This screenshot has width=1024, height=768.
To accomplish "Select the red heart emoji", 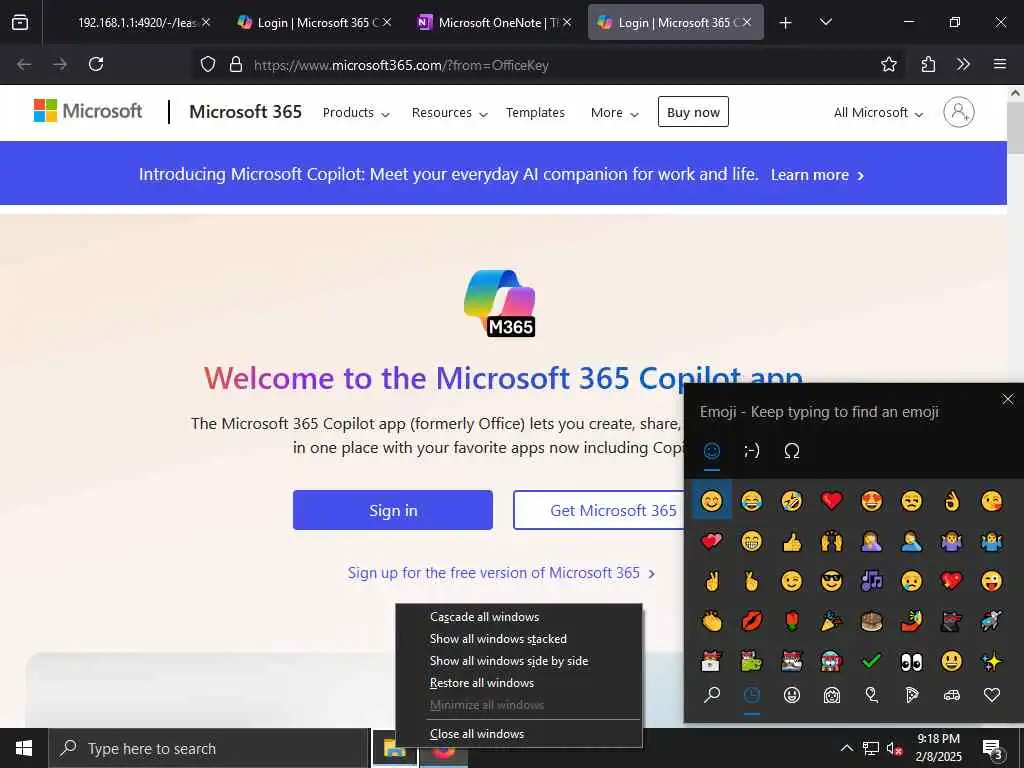I will click(831, 501).
